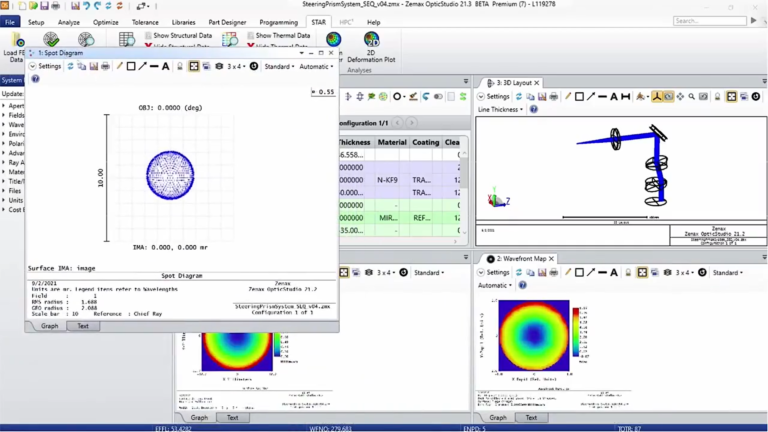Click Show Structural Data option
The width and height of the screenshot is (768, 432).
178,35
